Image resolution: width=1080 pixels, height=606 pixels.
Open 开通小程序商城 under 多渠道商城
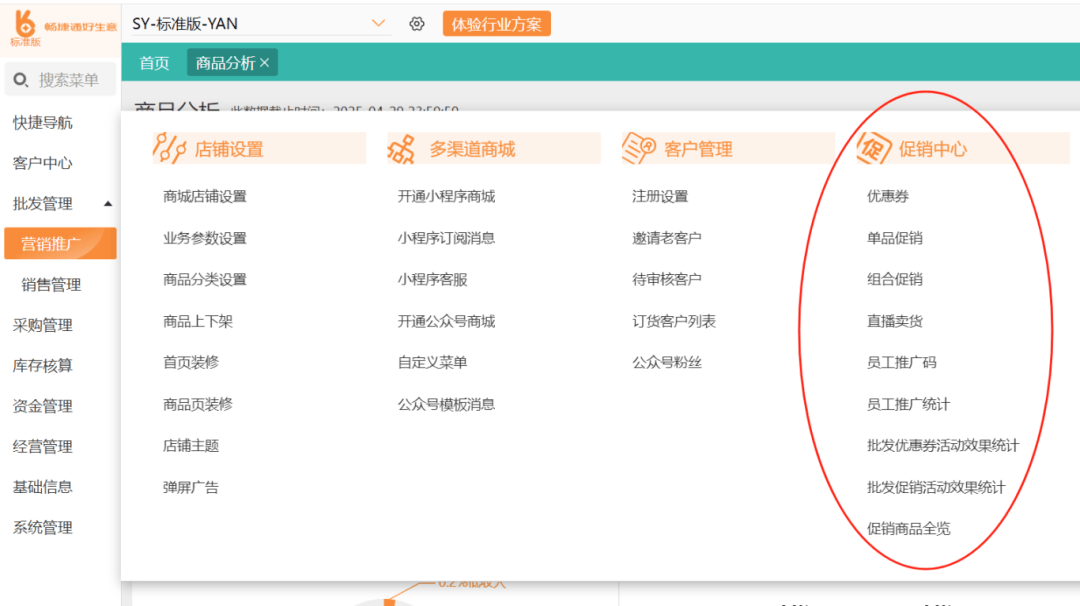[x=445, y=195]
